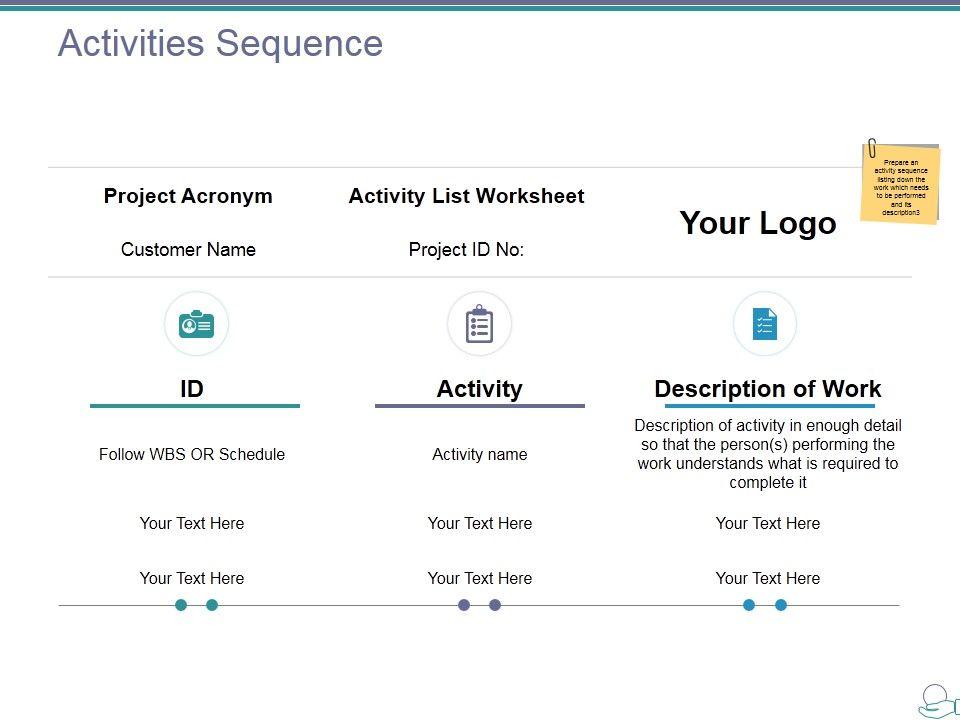Screen dimensions: 960x720
Task: Click the second purple dot under Activity column
Action: click(495, 605)
